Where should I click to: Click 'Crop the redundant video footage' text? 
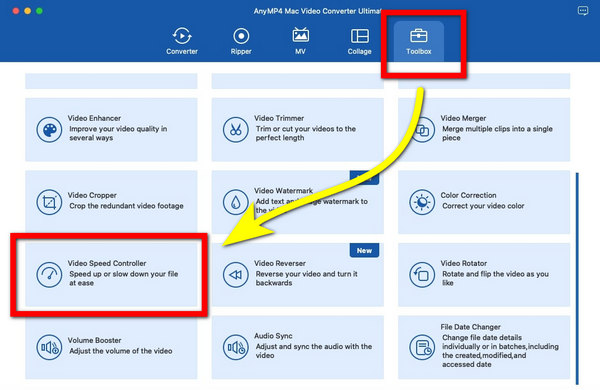click(x=126, y=206)
